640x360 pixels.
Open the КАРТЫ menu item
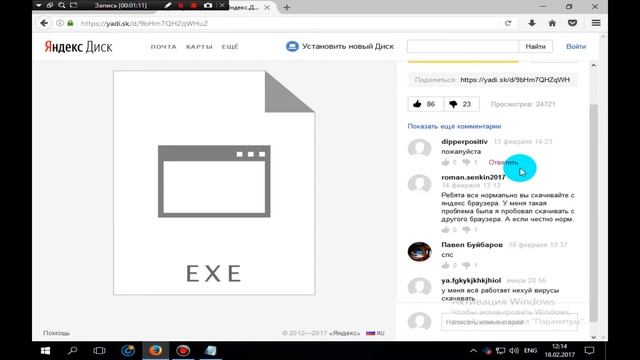click(x=199, y=47)
